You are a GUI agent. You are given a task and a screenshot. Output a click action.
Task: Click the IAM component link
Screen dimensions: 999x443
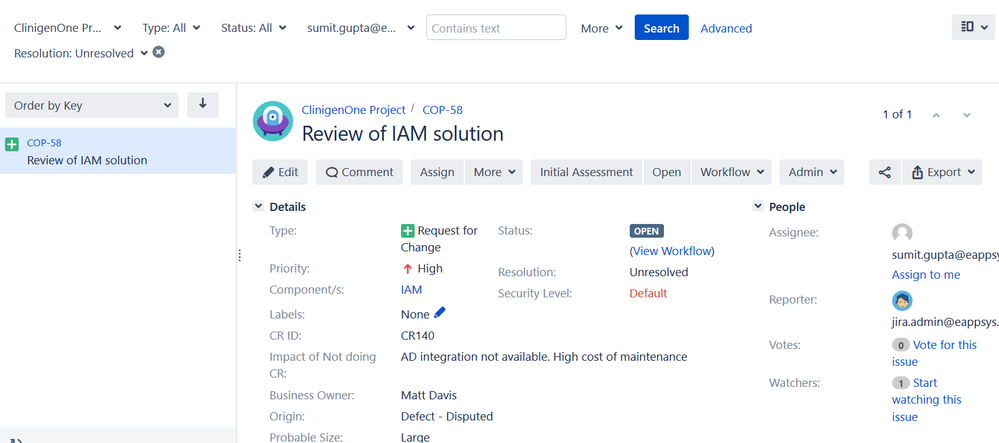(x=411, y=290)
